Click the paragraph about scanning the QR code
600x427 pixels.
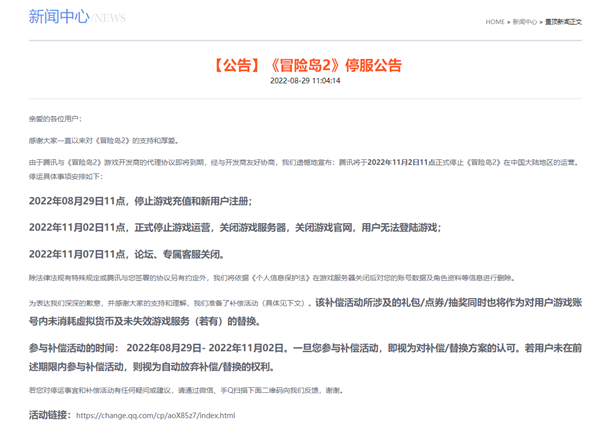186,390
